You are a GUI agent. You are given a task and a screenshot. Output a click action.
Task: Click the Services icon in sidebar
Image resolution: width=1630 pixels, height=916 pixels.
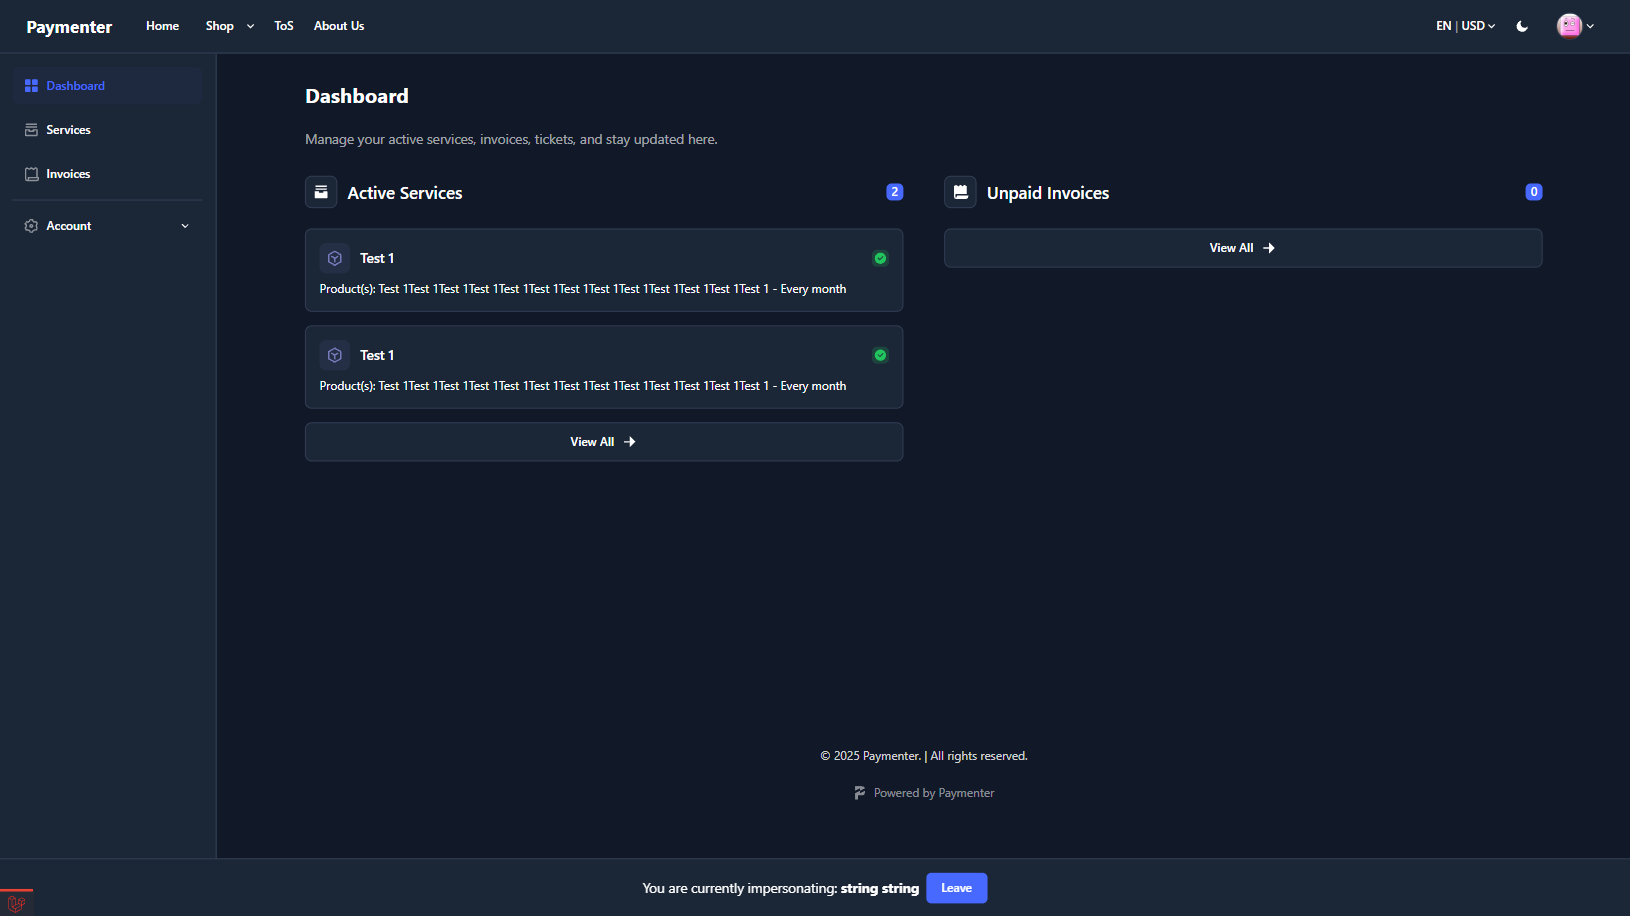31,130
